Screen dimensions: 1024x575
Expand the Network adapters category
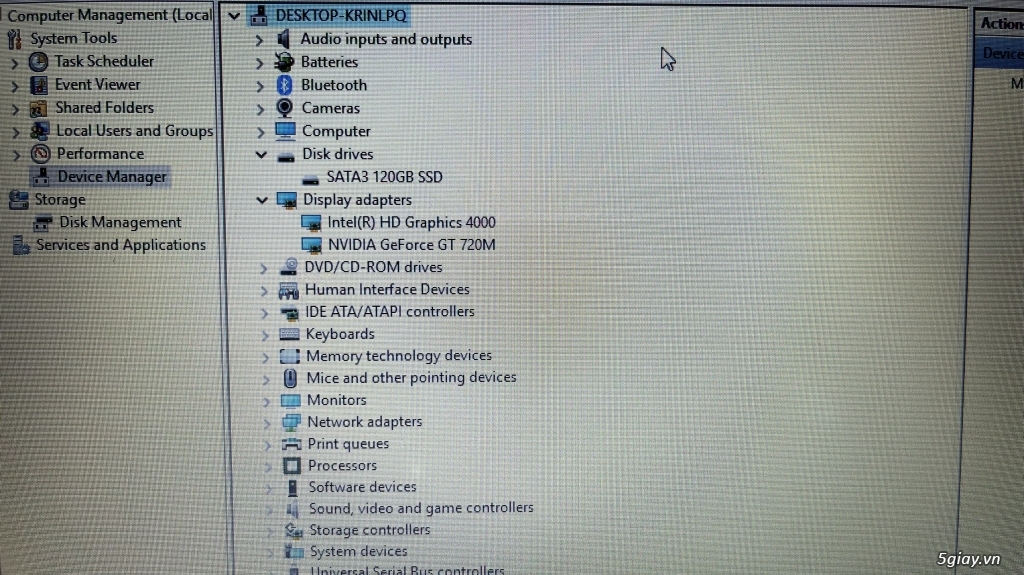coord(266,423)
